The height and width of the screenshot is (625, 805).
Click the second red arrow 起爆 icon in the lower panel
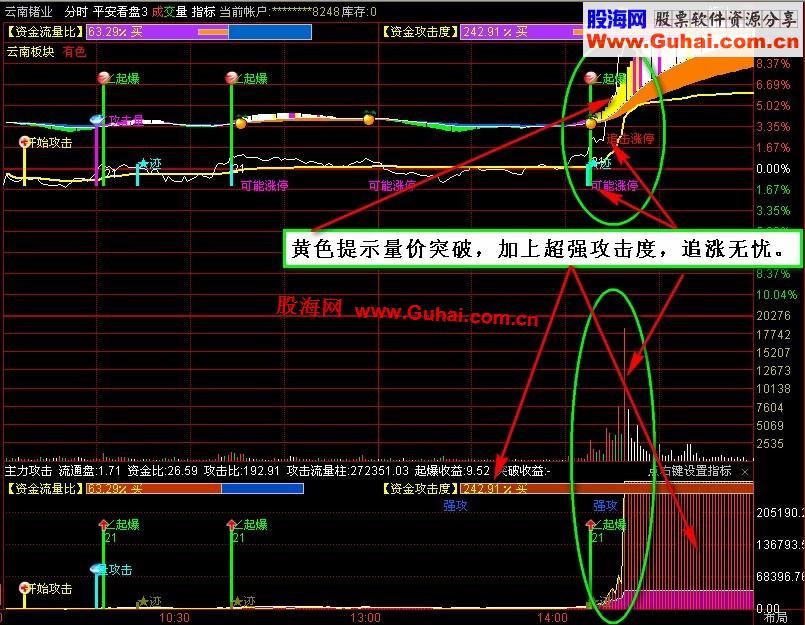232,524
